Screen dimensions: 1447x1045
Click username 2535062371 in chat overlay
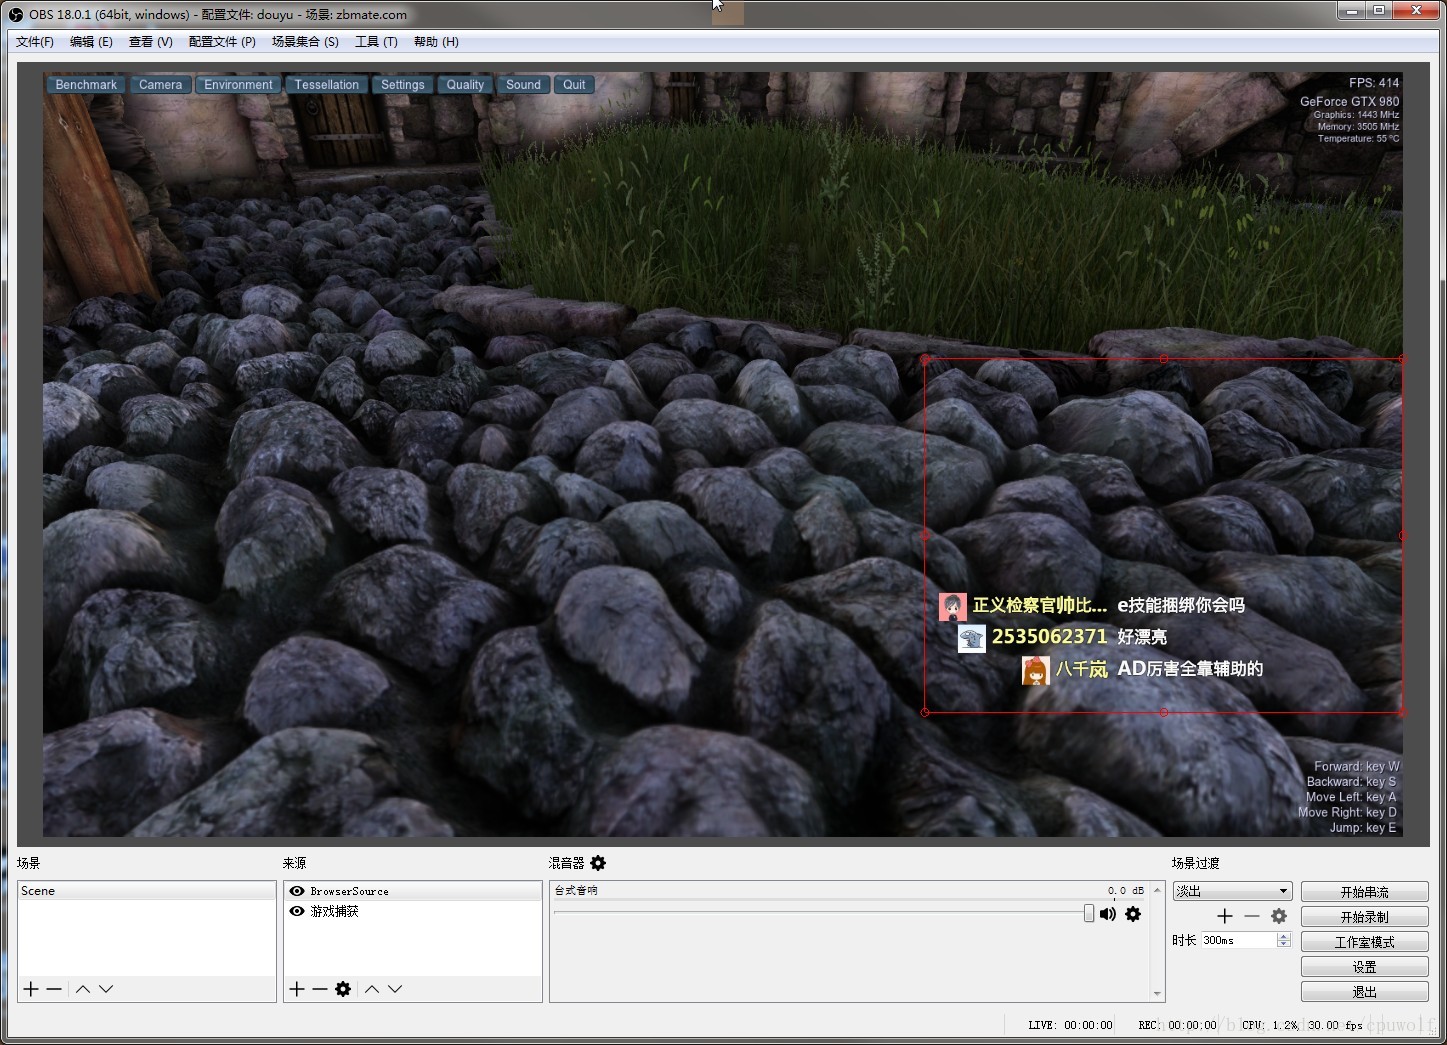tap(1049, 637)
